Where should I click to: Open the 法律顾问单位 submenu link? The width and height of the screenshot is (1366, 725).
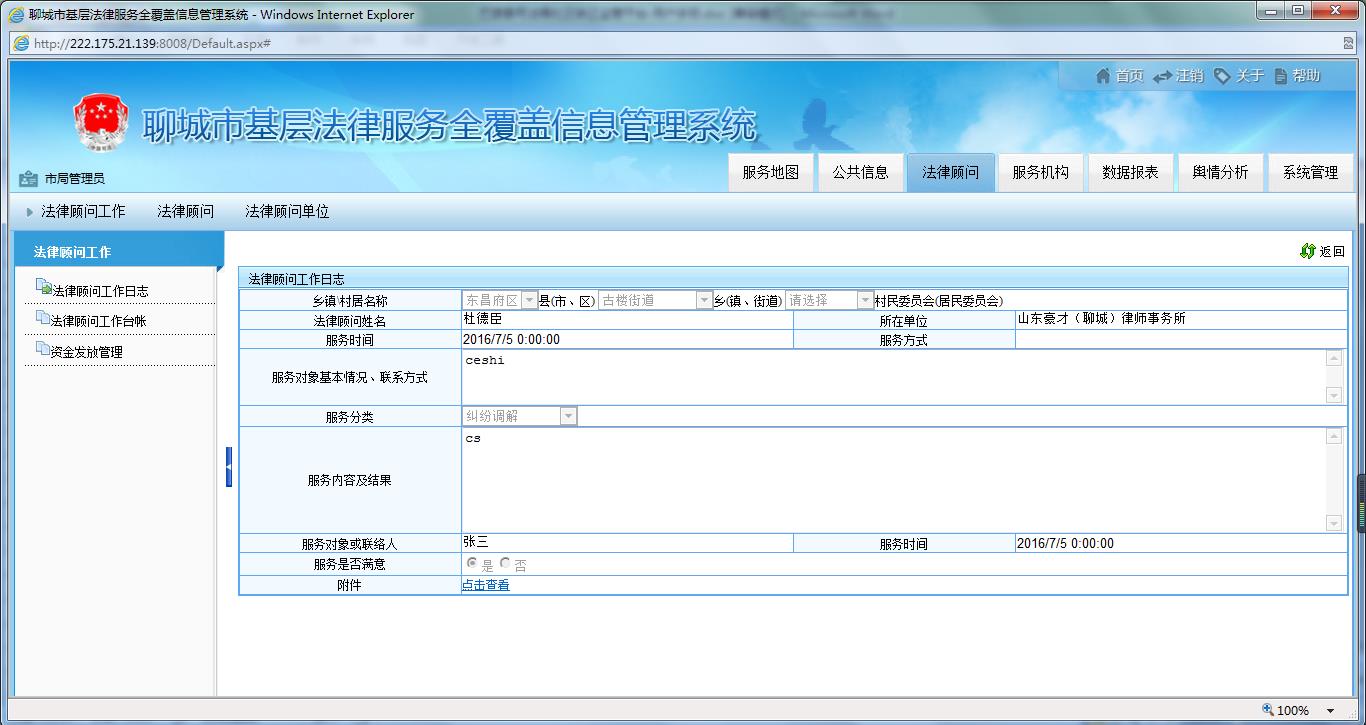(x=287, y=211)
